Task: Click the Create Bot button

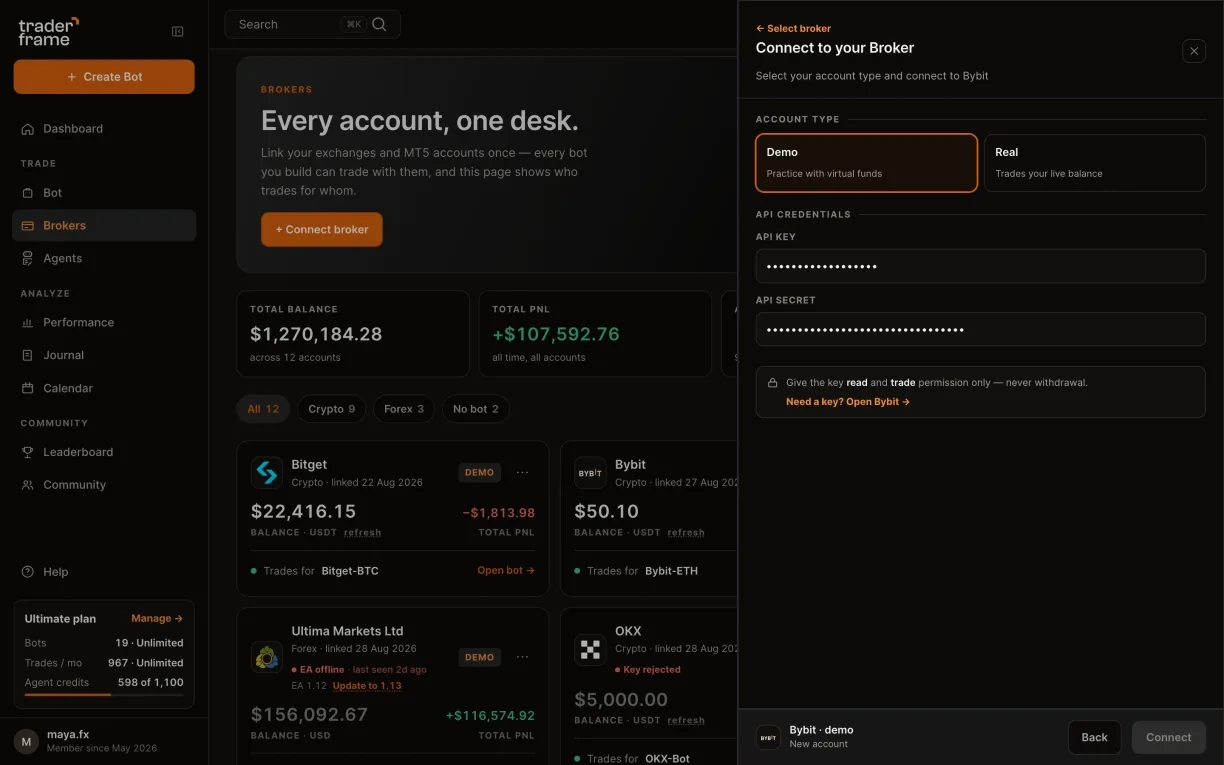Action: click(104, 77)
